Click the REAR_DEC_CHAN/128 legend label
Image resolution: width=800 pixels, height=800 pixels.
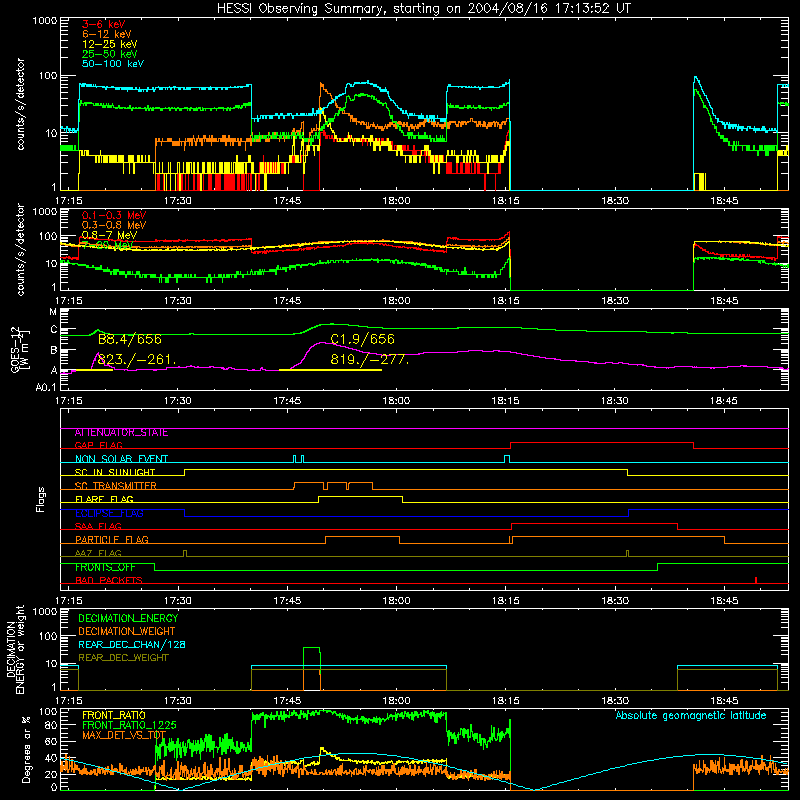[x=132, y=645]
